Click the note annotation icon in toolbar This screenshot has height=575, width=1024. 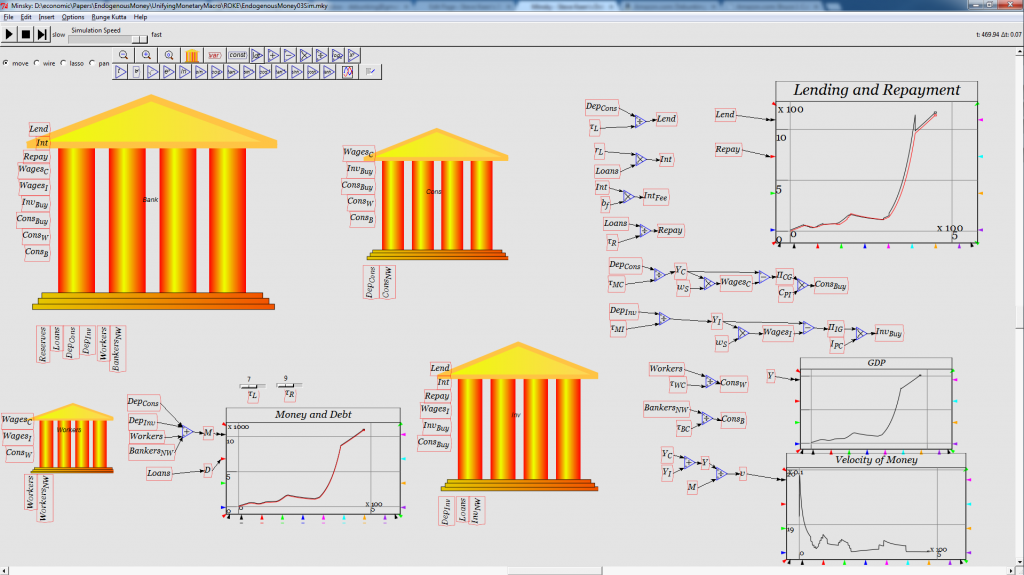point(371,72)
